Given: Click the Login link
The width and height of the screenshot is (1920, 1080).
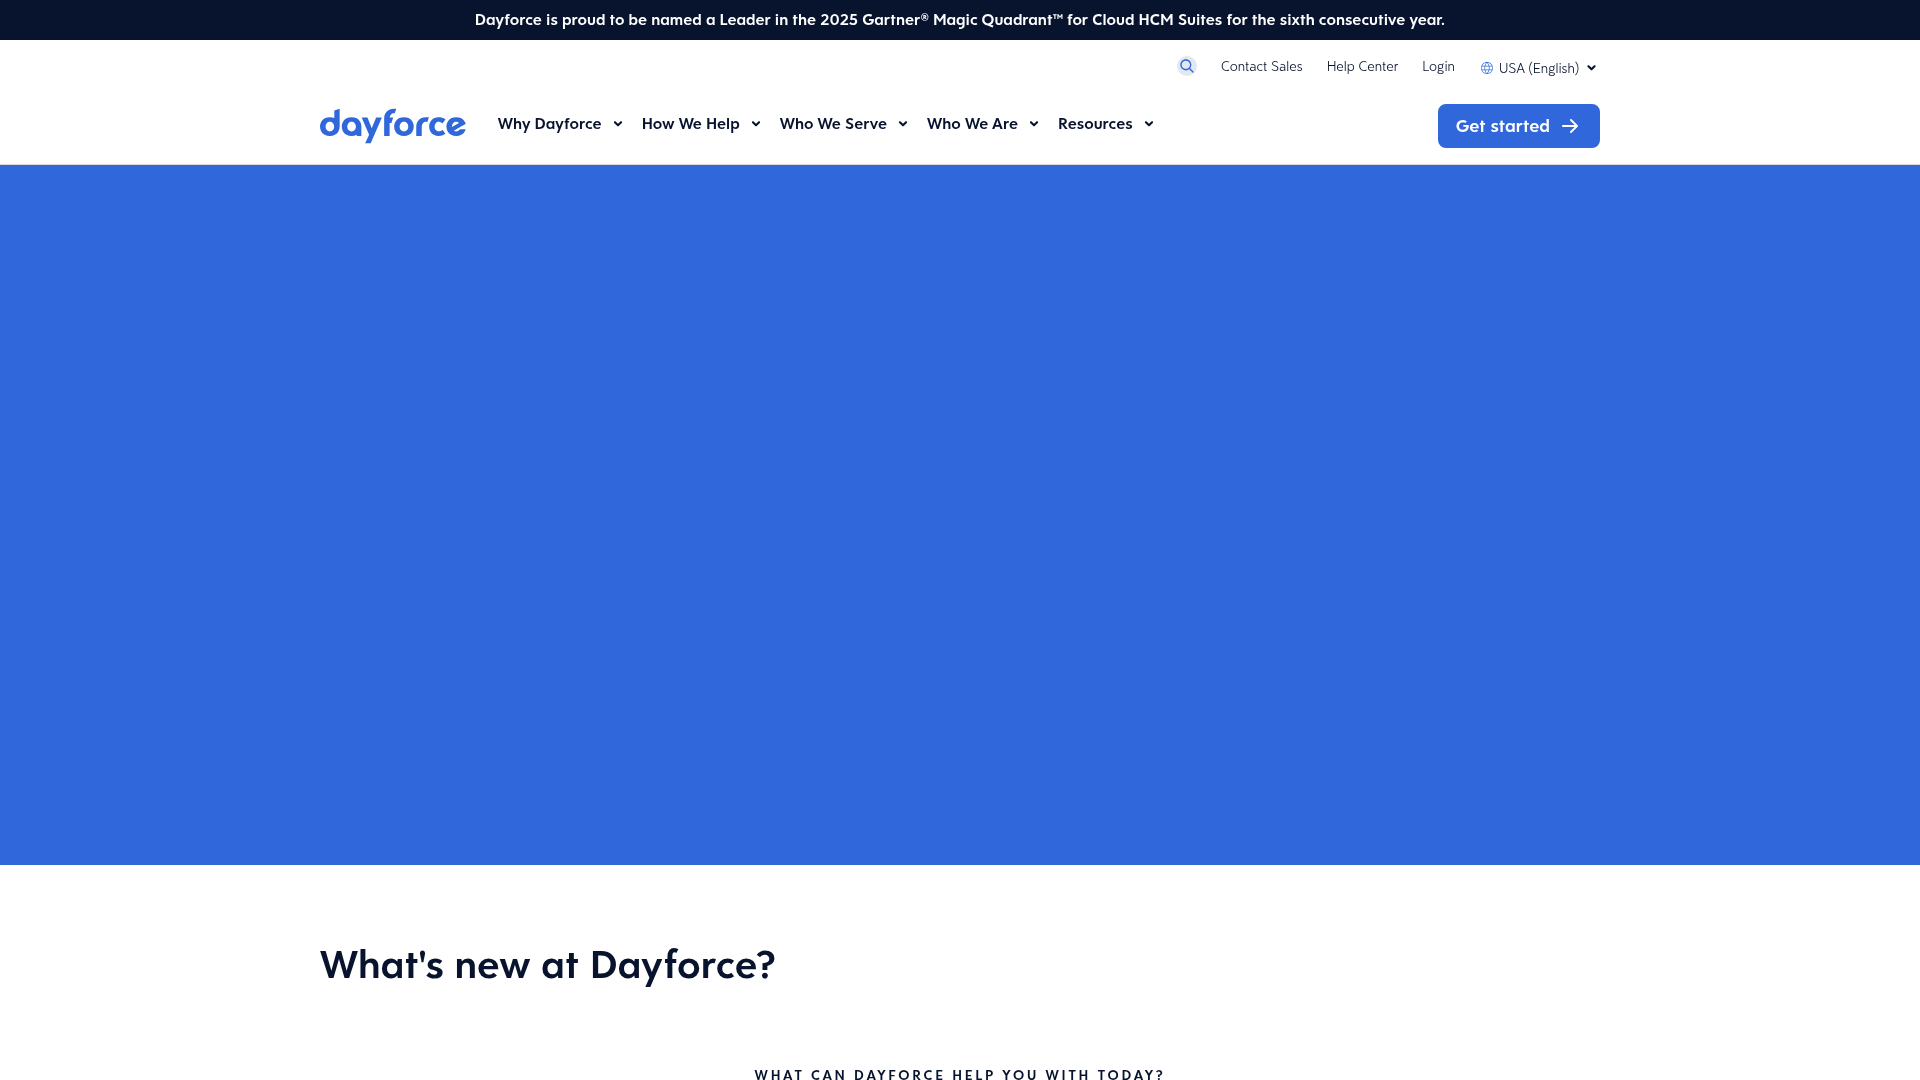Looking at the screenshot, I should 1438,66.
